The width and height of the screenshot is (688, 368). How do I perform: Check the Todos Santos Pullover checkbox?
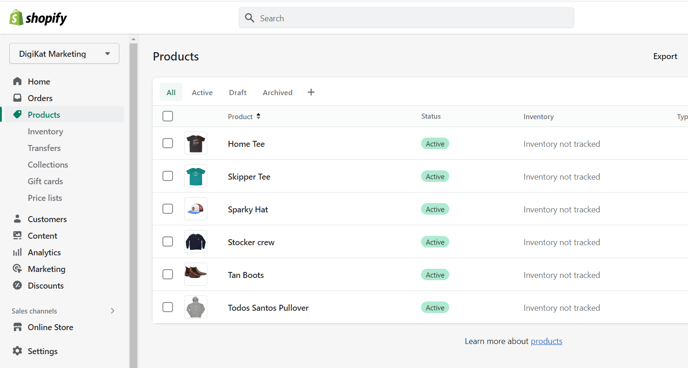tap(168, 307)
